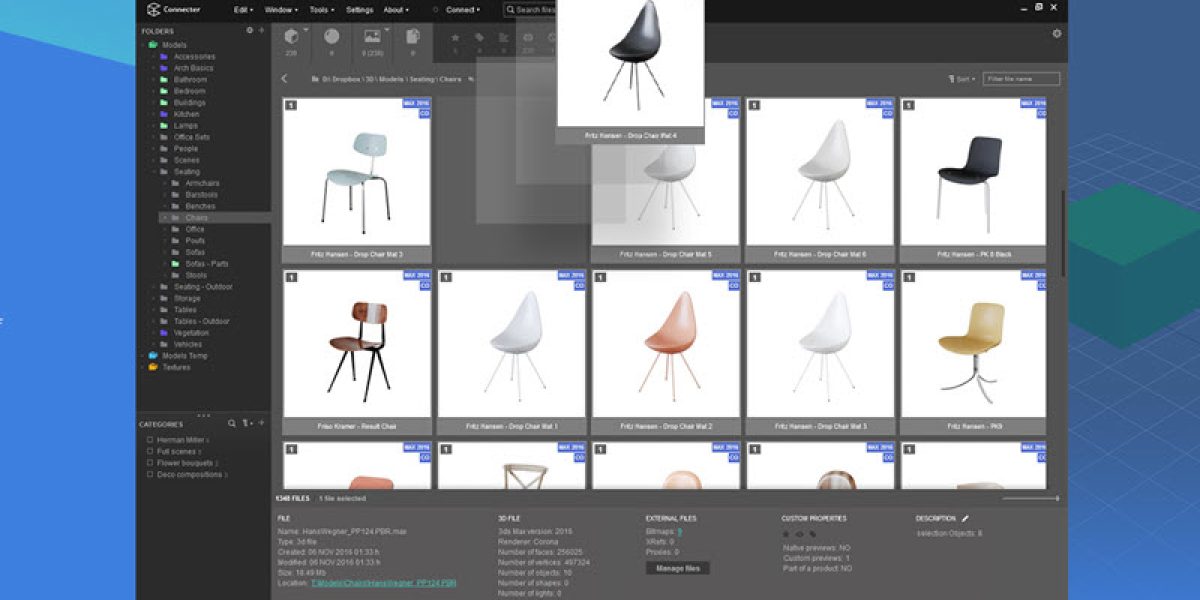Select the Armchairs folder in the tree
This screenshot has height=600, width=1200.
(201, 183)
